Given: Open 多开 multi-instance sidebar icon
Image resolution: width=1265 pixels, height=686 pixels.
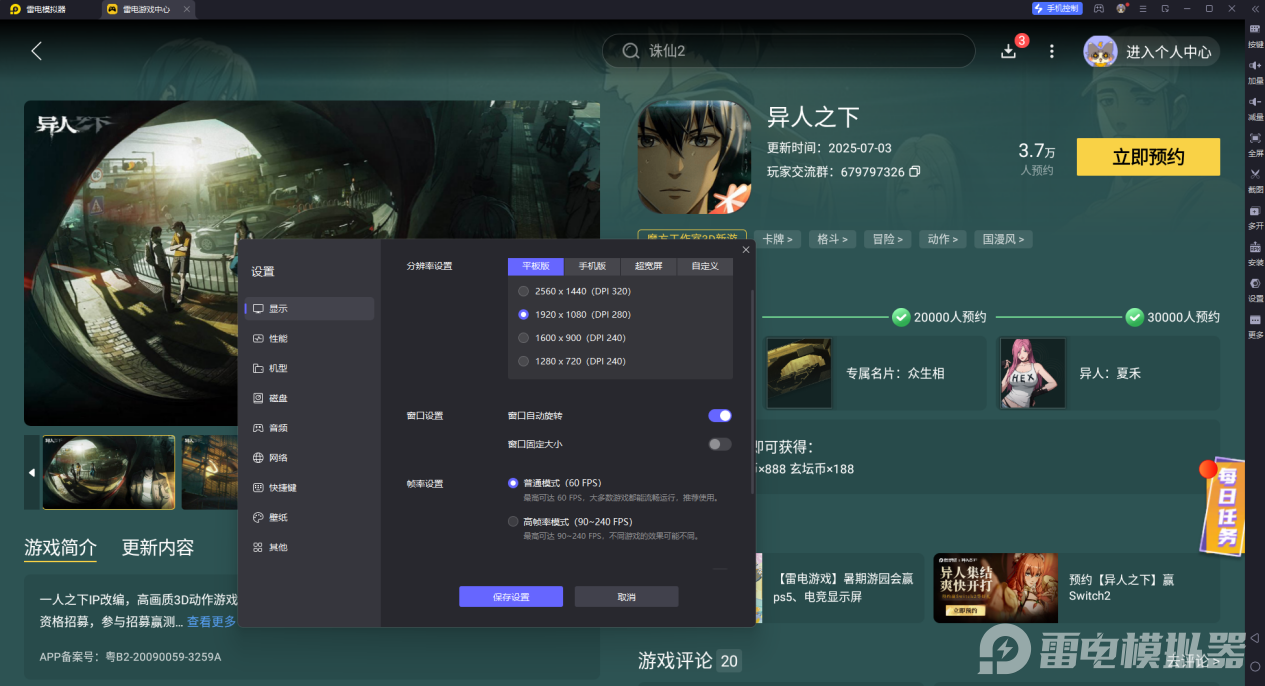Looking at the screenshot, I should [x=1255, y=216].
